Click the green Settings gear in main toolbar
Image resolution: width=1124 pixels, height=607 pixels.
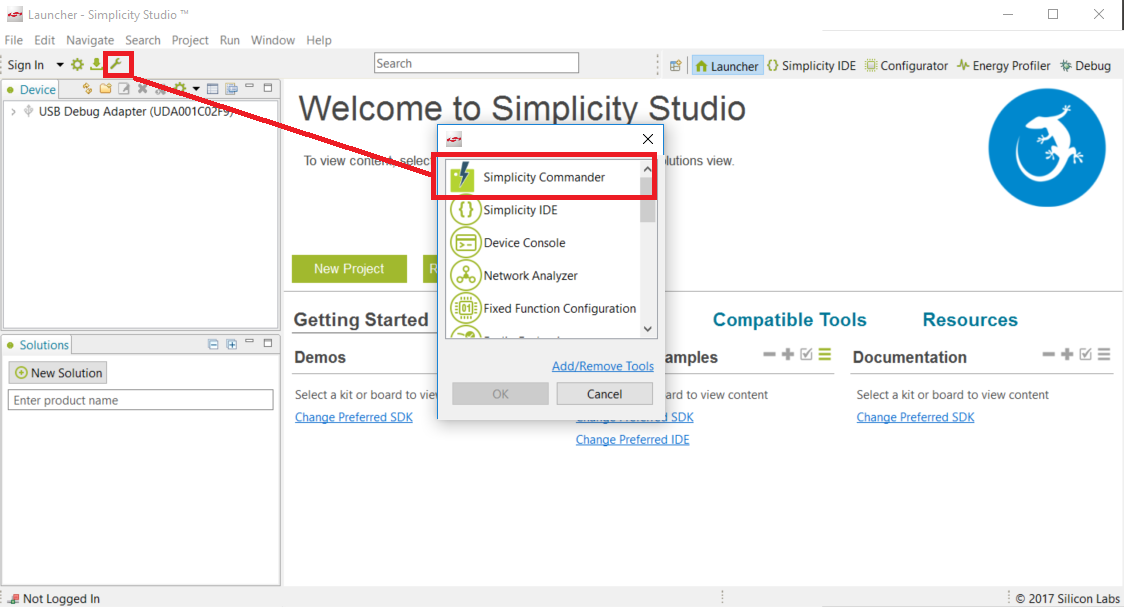[77, 65]
